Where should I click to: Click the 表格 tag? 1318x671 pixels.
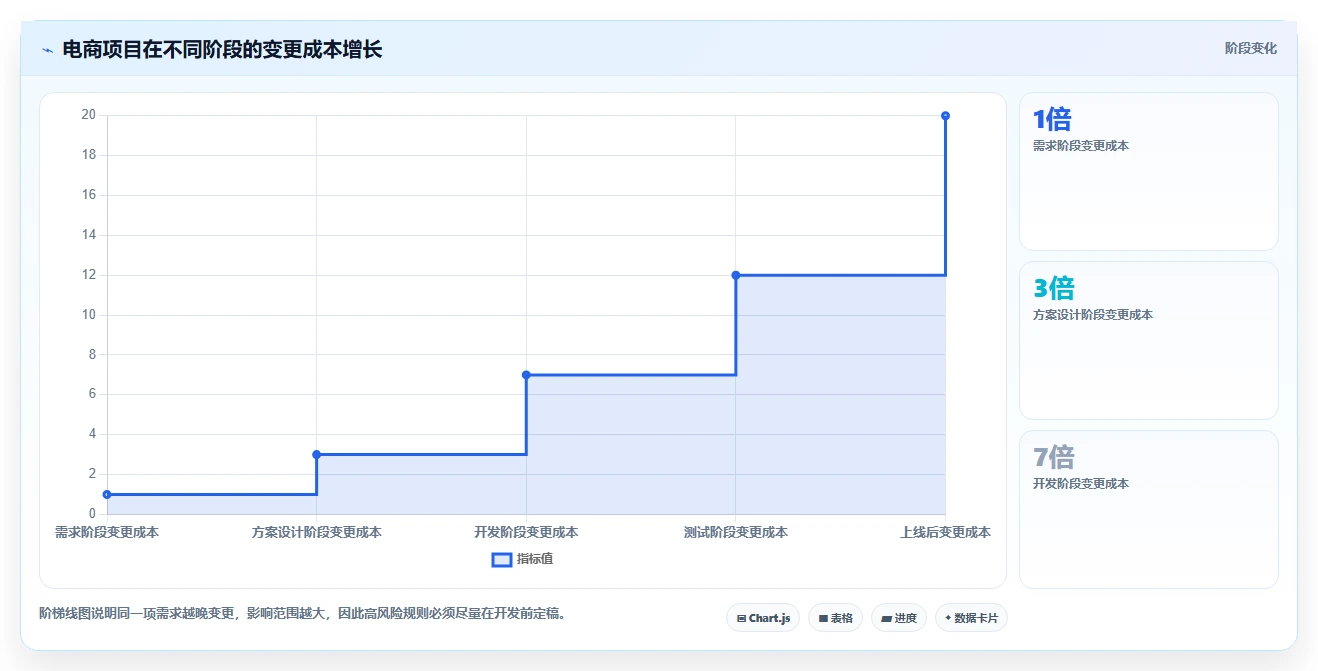[x=836, y=618]
